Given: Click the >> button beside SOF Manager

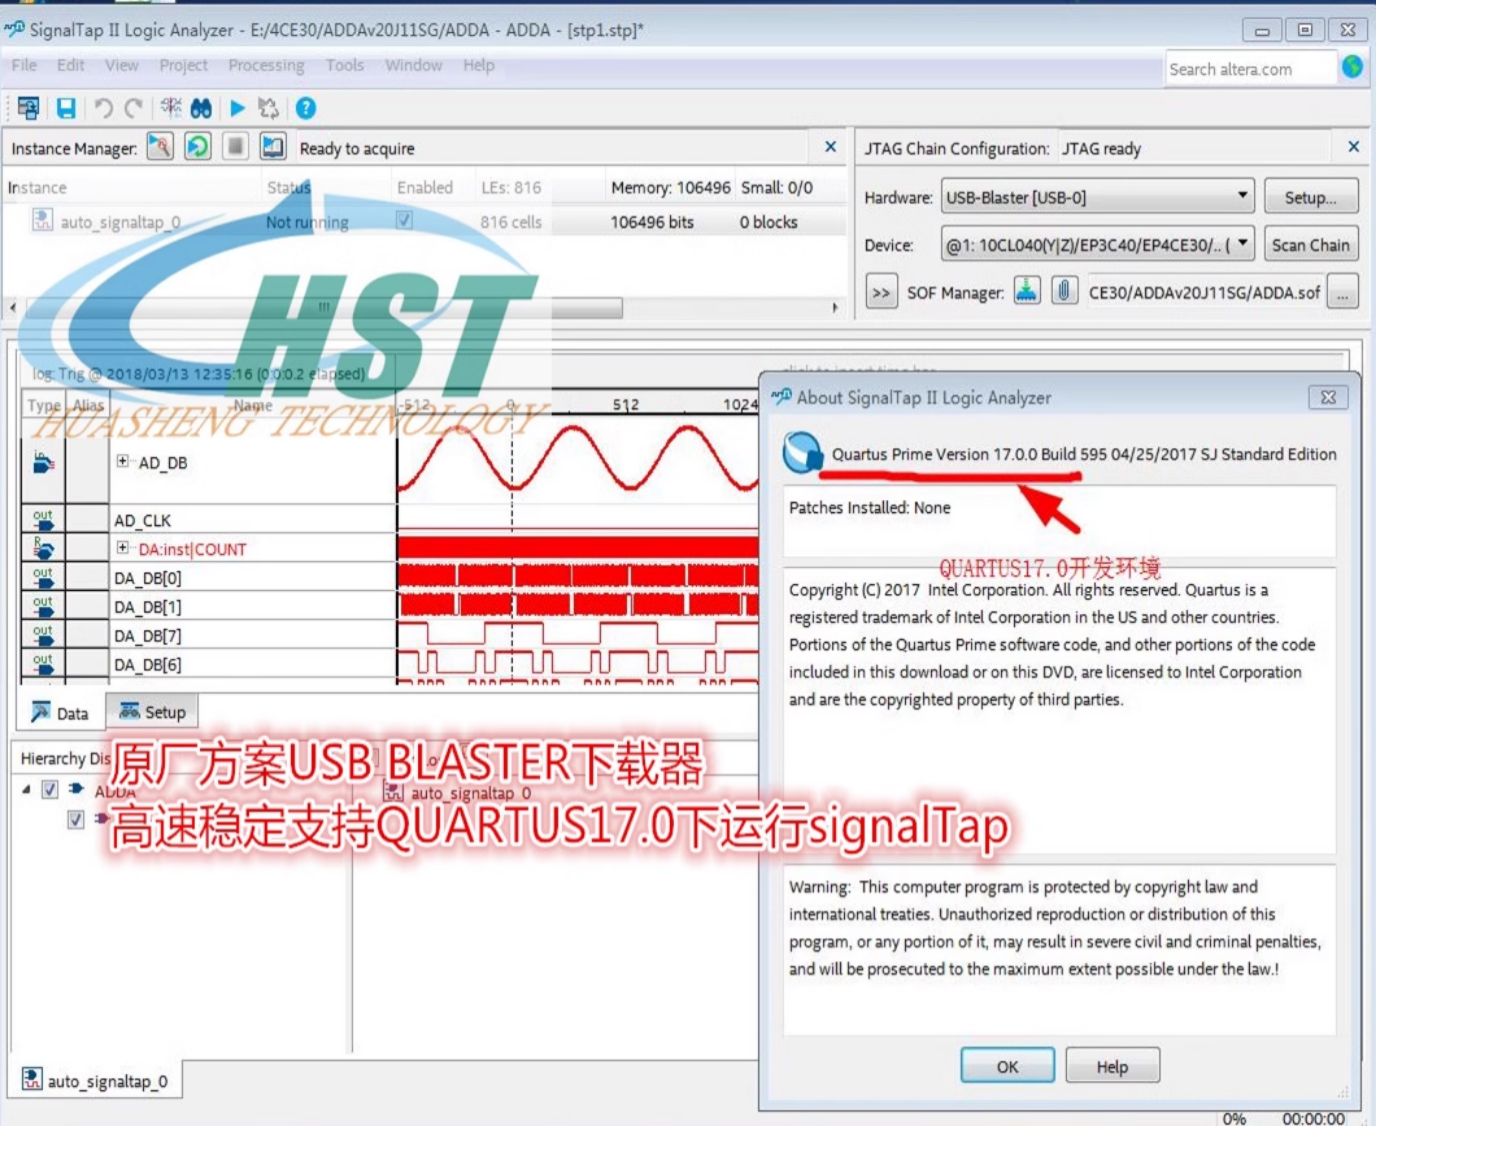Looking at the screenshot, I should (x=881, y=292).
